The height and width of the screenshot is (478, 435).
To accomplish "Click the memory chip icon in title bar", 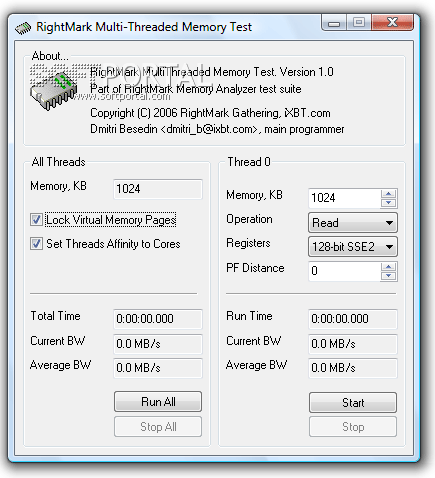I will click(23, 28).
